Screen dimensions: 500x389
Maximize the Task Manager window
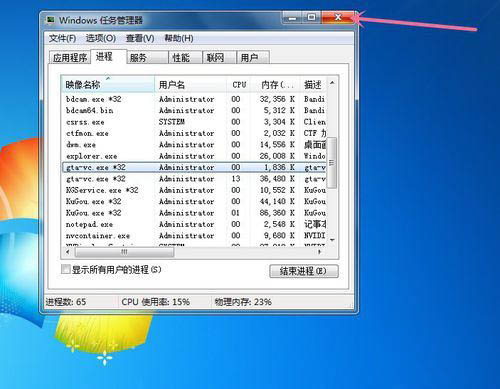coord(312,17)
